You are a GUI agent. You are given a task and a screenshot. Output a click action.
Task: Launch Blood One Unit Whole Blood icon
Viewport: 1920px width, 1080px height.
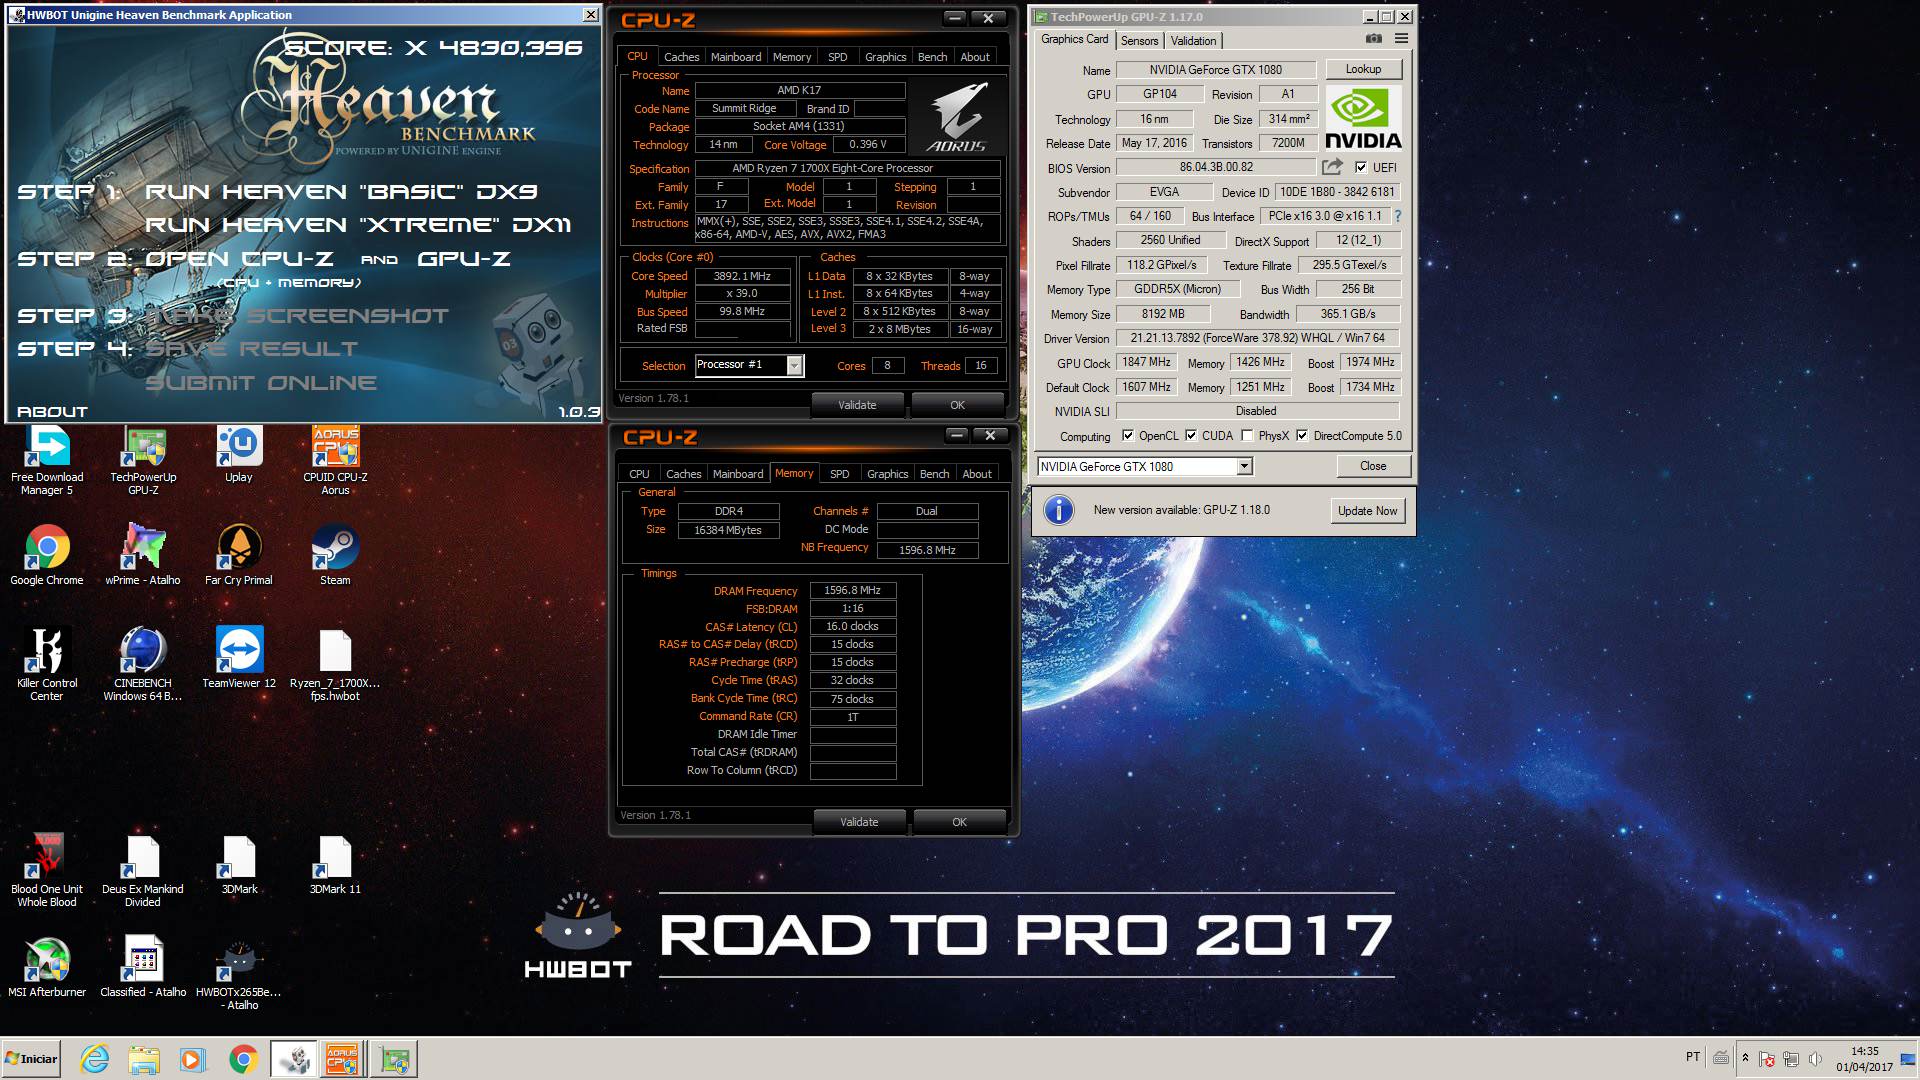click(x=47, y=871)
